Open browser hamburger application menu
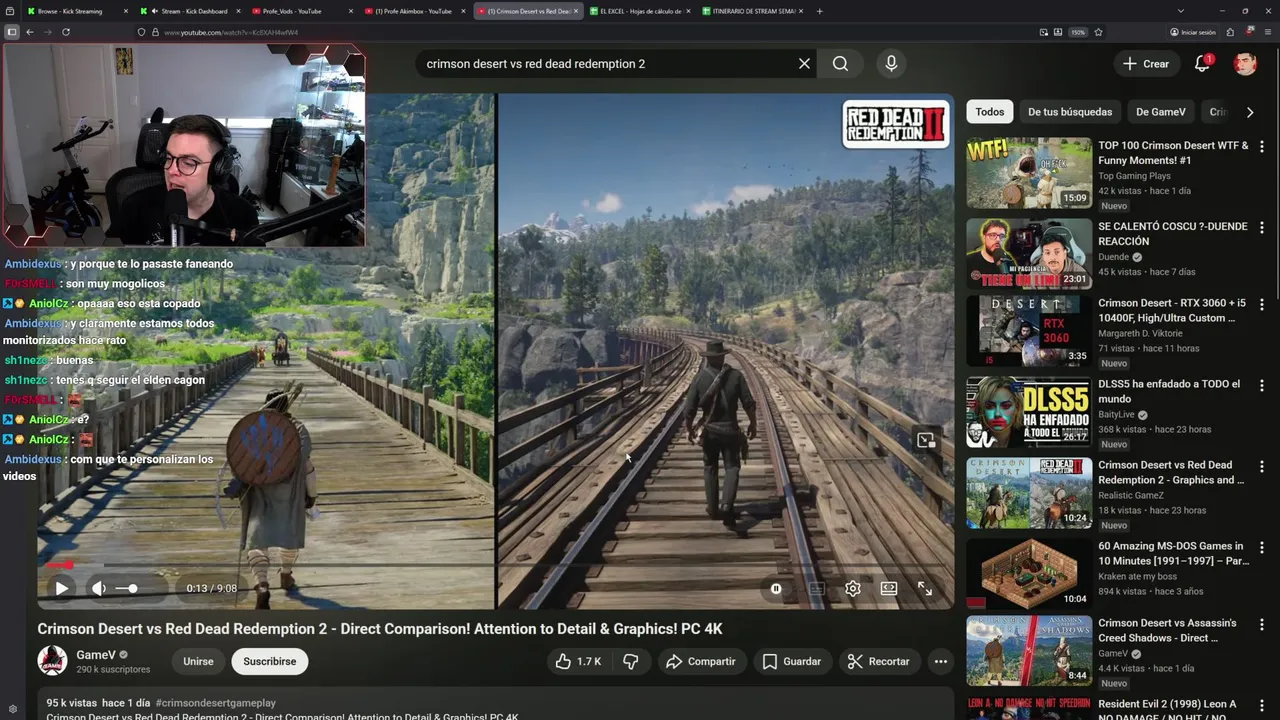This screenshot has height=720, width=1280. click(x=1267, y=32)
